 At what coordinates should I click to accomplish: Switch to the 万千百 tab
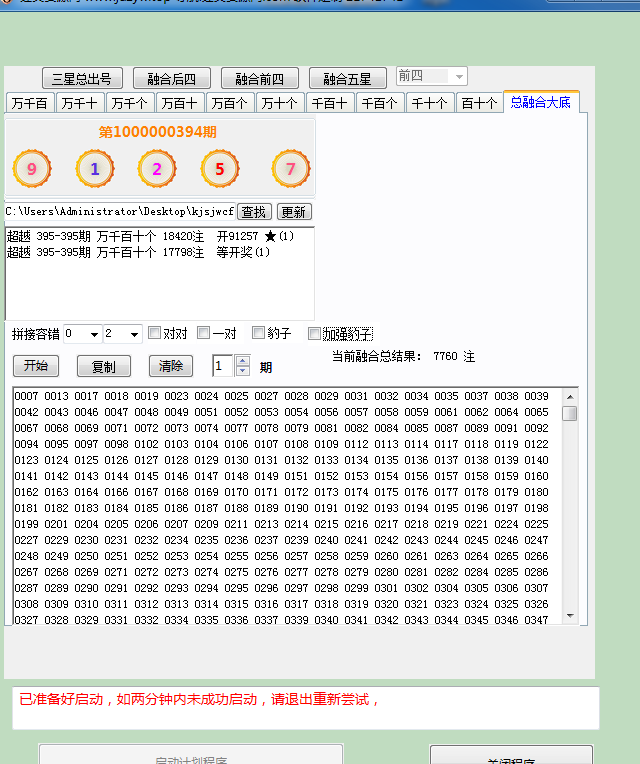tap(29, 103)
